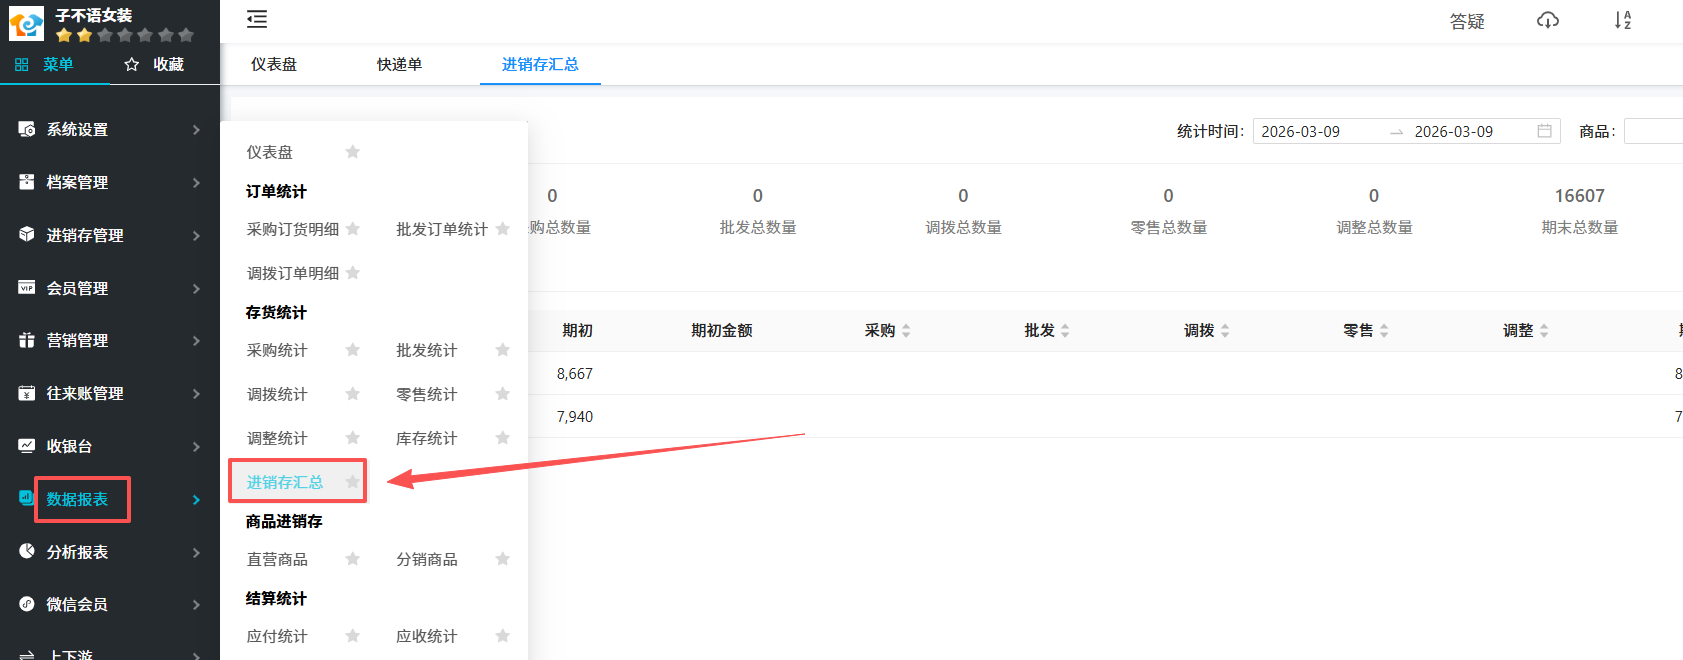Favorite 零售统计 using its star
This screenshot has height=660, width=1683.
point(502,394)
